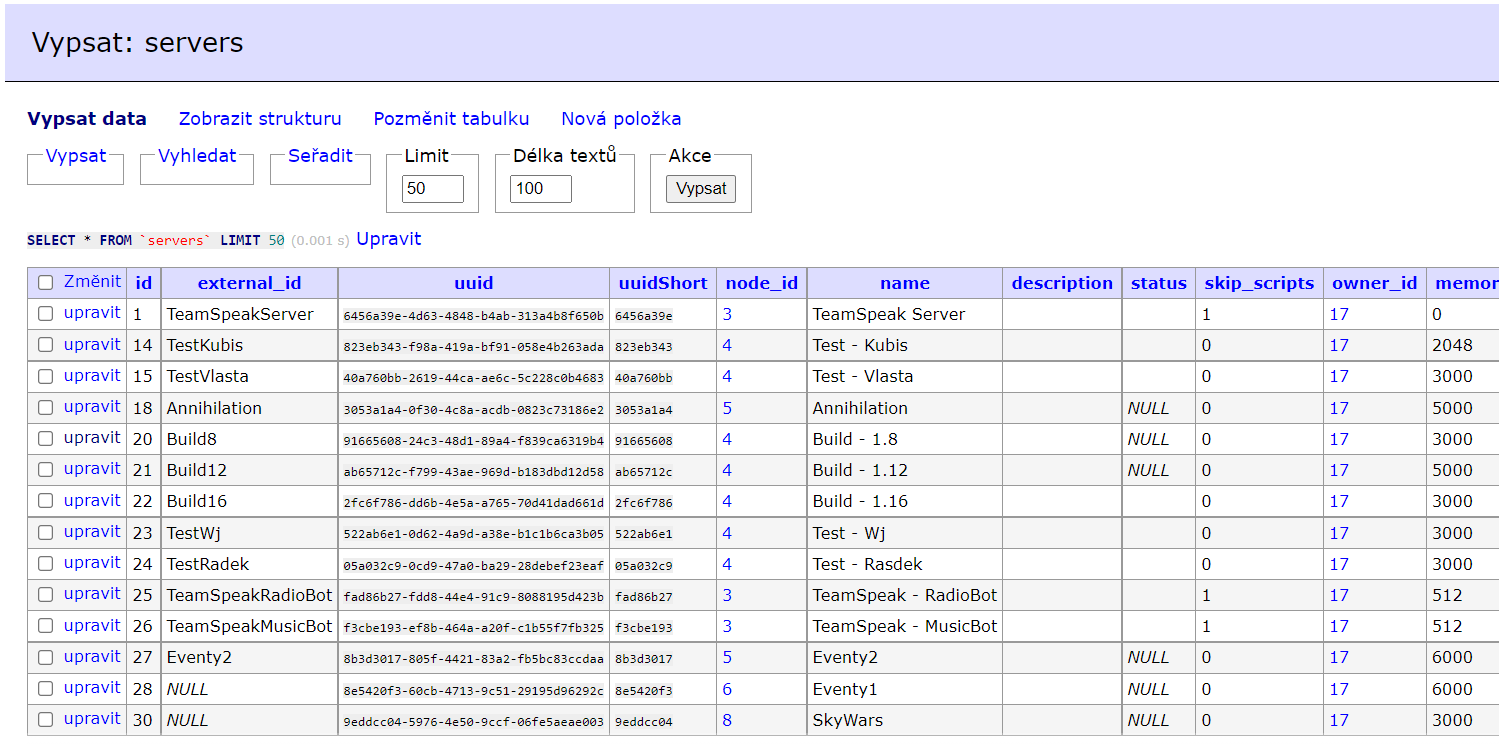Screen dimensions: 1499x748
Task: Sort by uuidShort column header
Action: pos(663,283)
